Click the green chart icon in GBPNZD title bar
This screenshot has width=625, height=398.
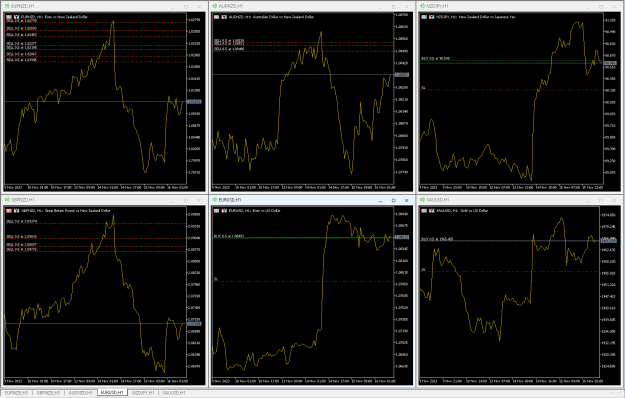tap(7, 200)
